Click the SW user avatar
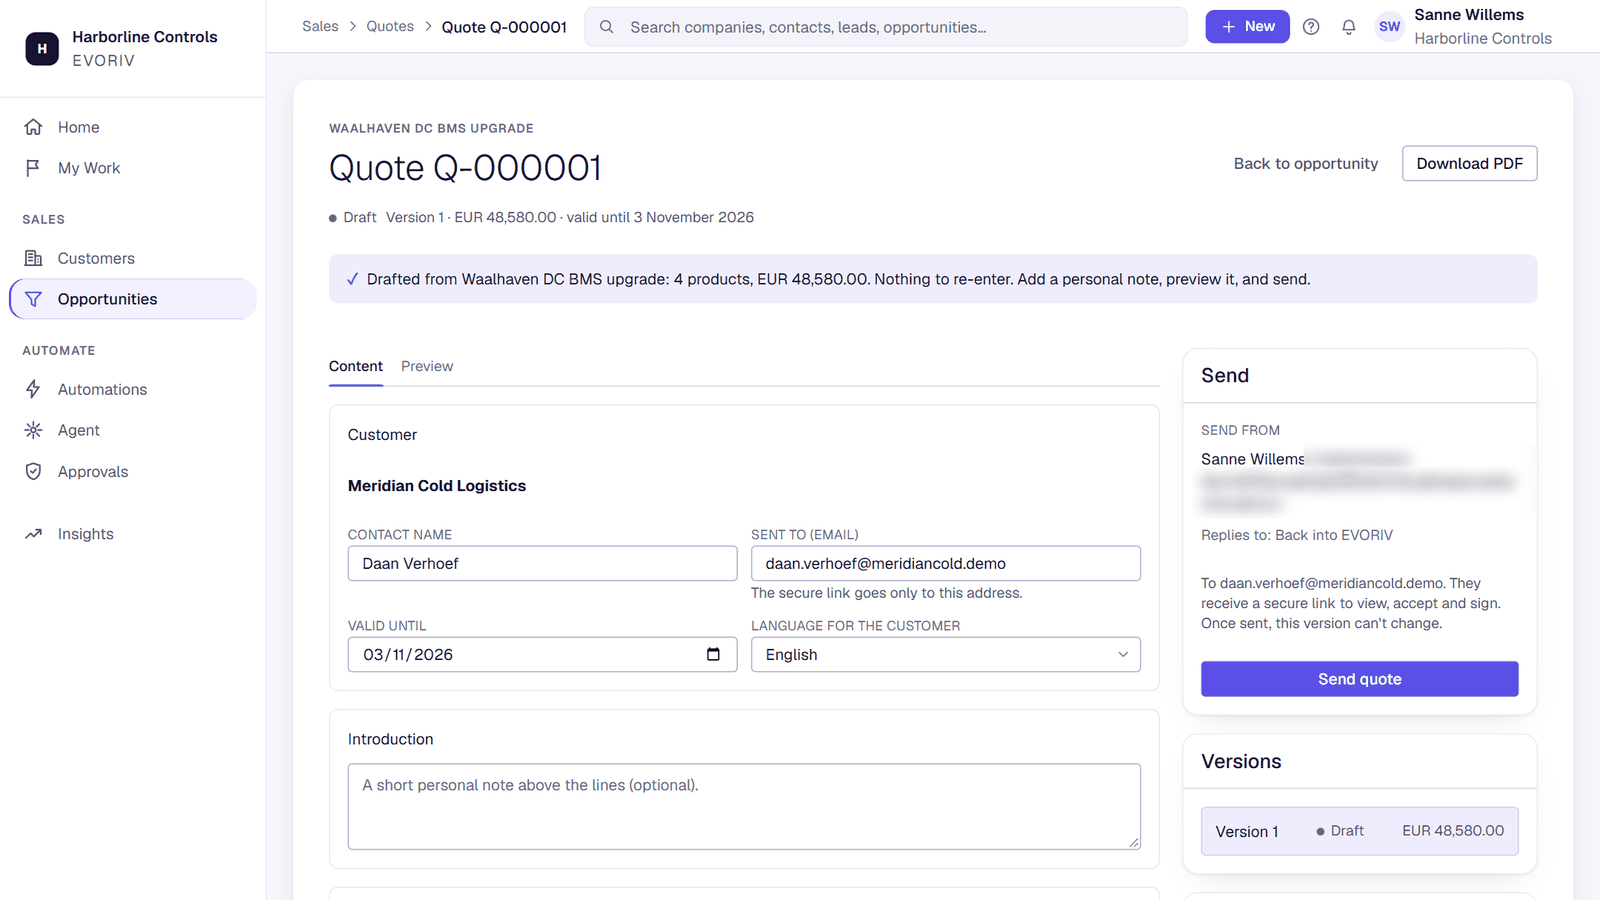This screenshot has width=1600, height=900. (1390, 27)
